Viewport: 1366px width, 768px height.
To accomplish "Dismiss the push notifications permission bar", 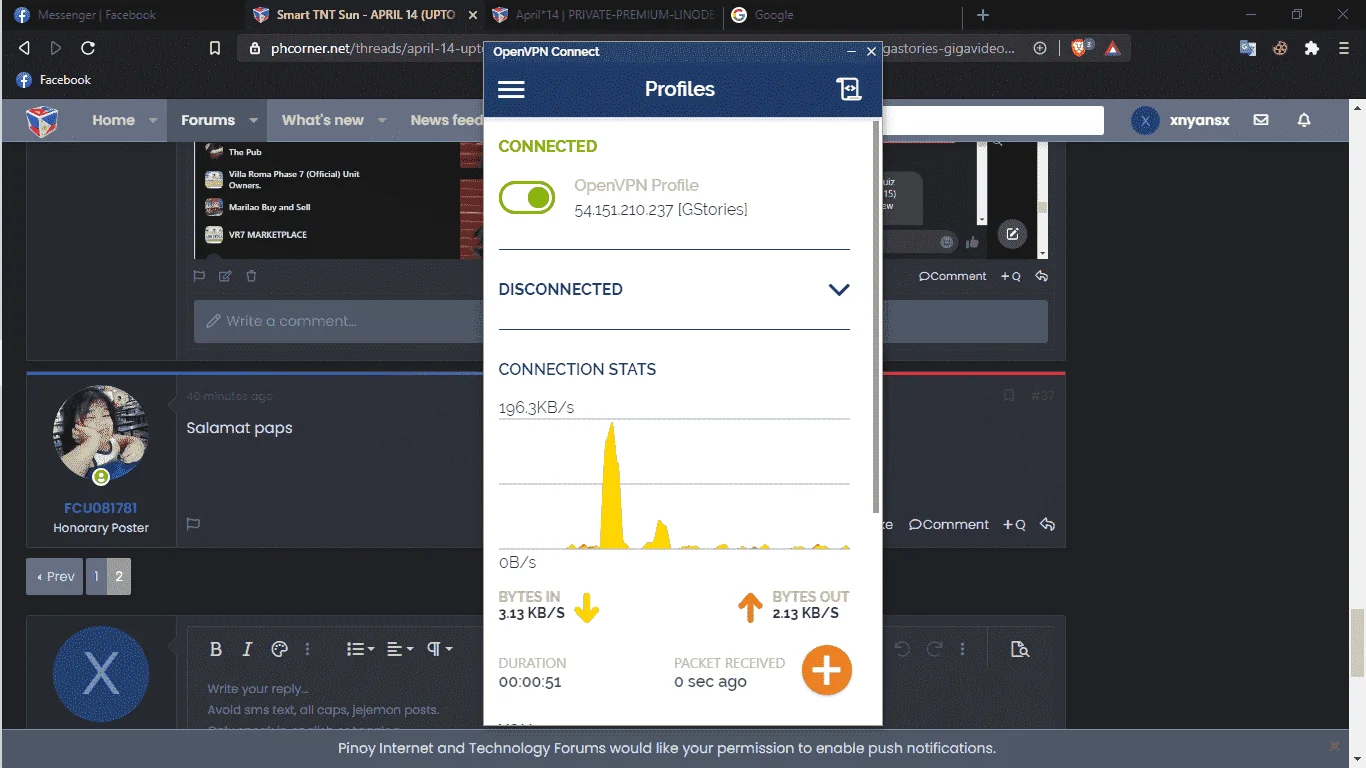I will click(x=1334, y=746).
